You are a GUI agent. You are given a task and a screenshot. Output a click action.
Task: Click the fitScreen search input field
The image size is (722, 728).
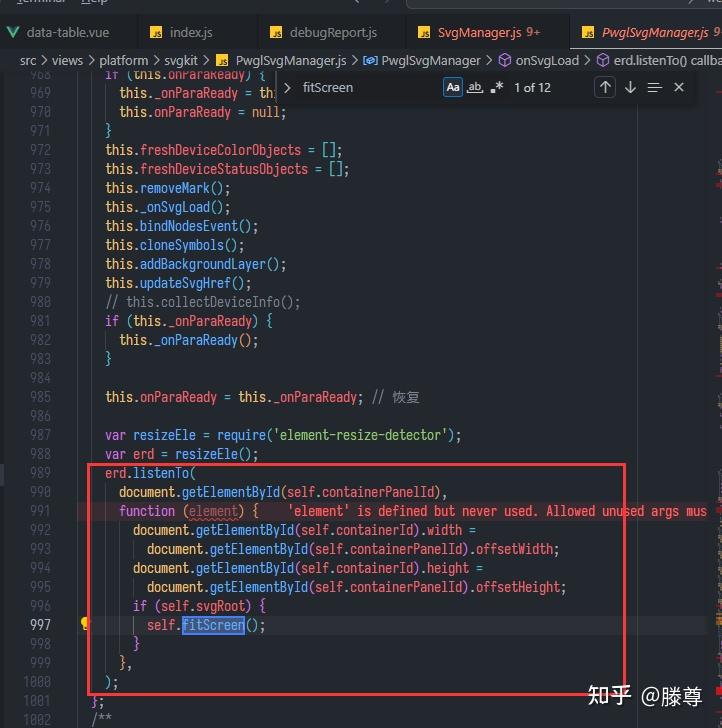pos(369,88)
